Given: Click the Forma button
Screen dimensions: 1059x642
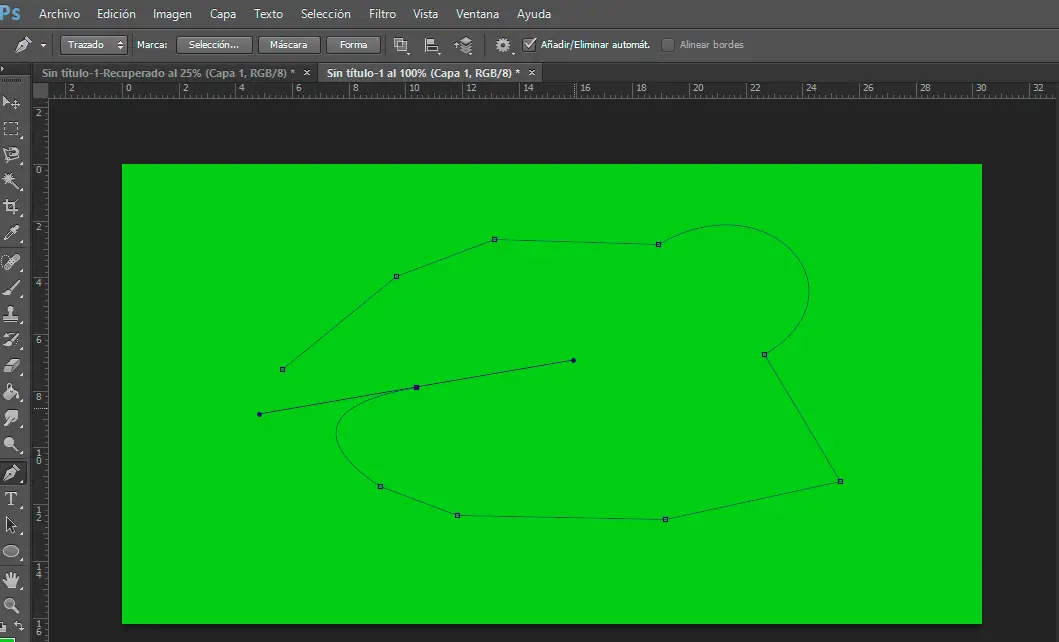Looking at the screenshot, I should tap(353, 45).
